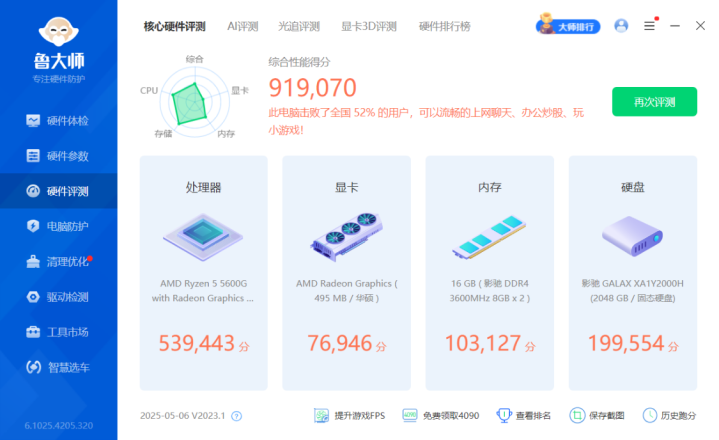719x440 pixels.
Task: Click disk score 199,554
Action: 626,343
